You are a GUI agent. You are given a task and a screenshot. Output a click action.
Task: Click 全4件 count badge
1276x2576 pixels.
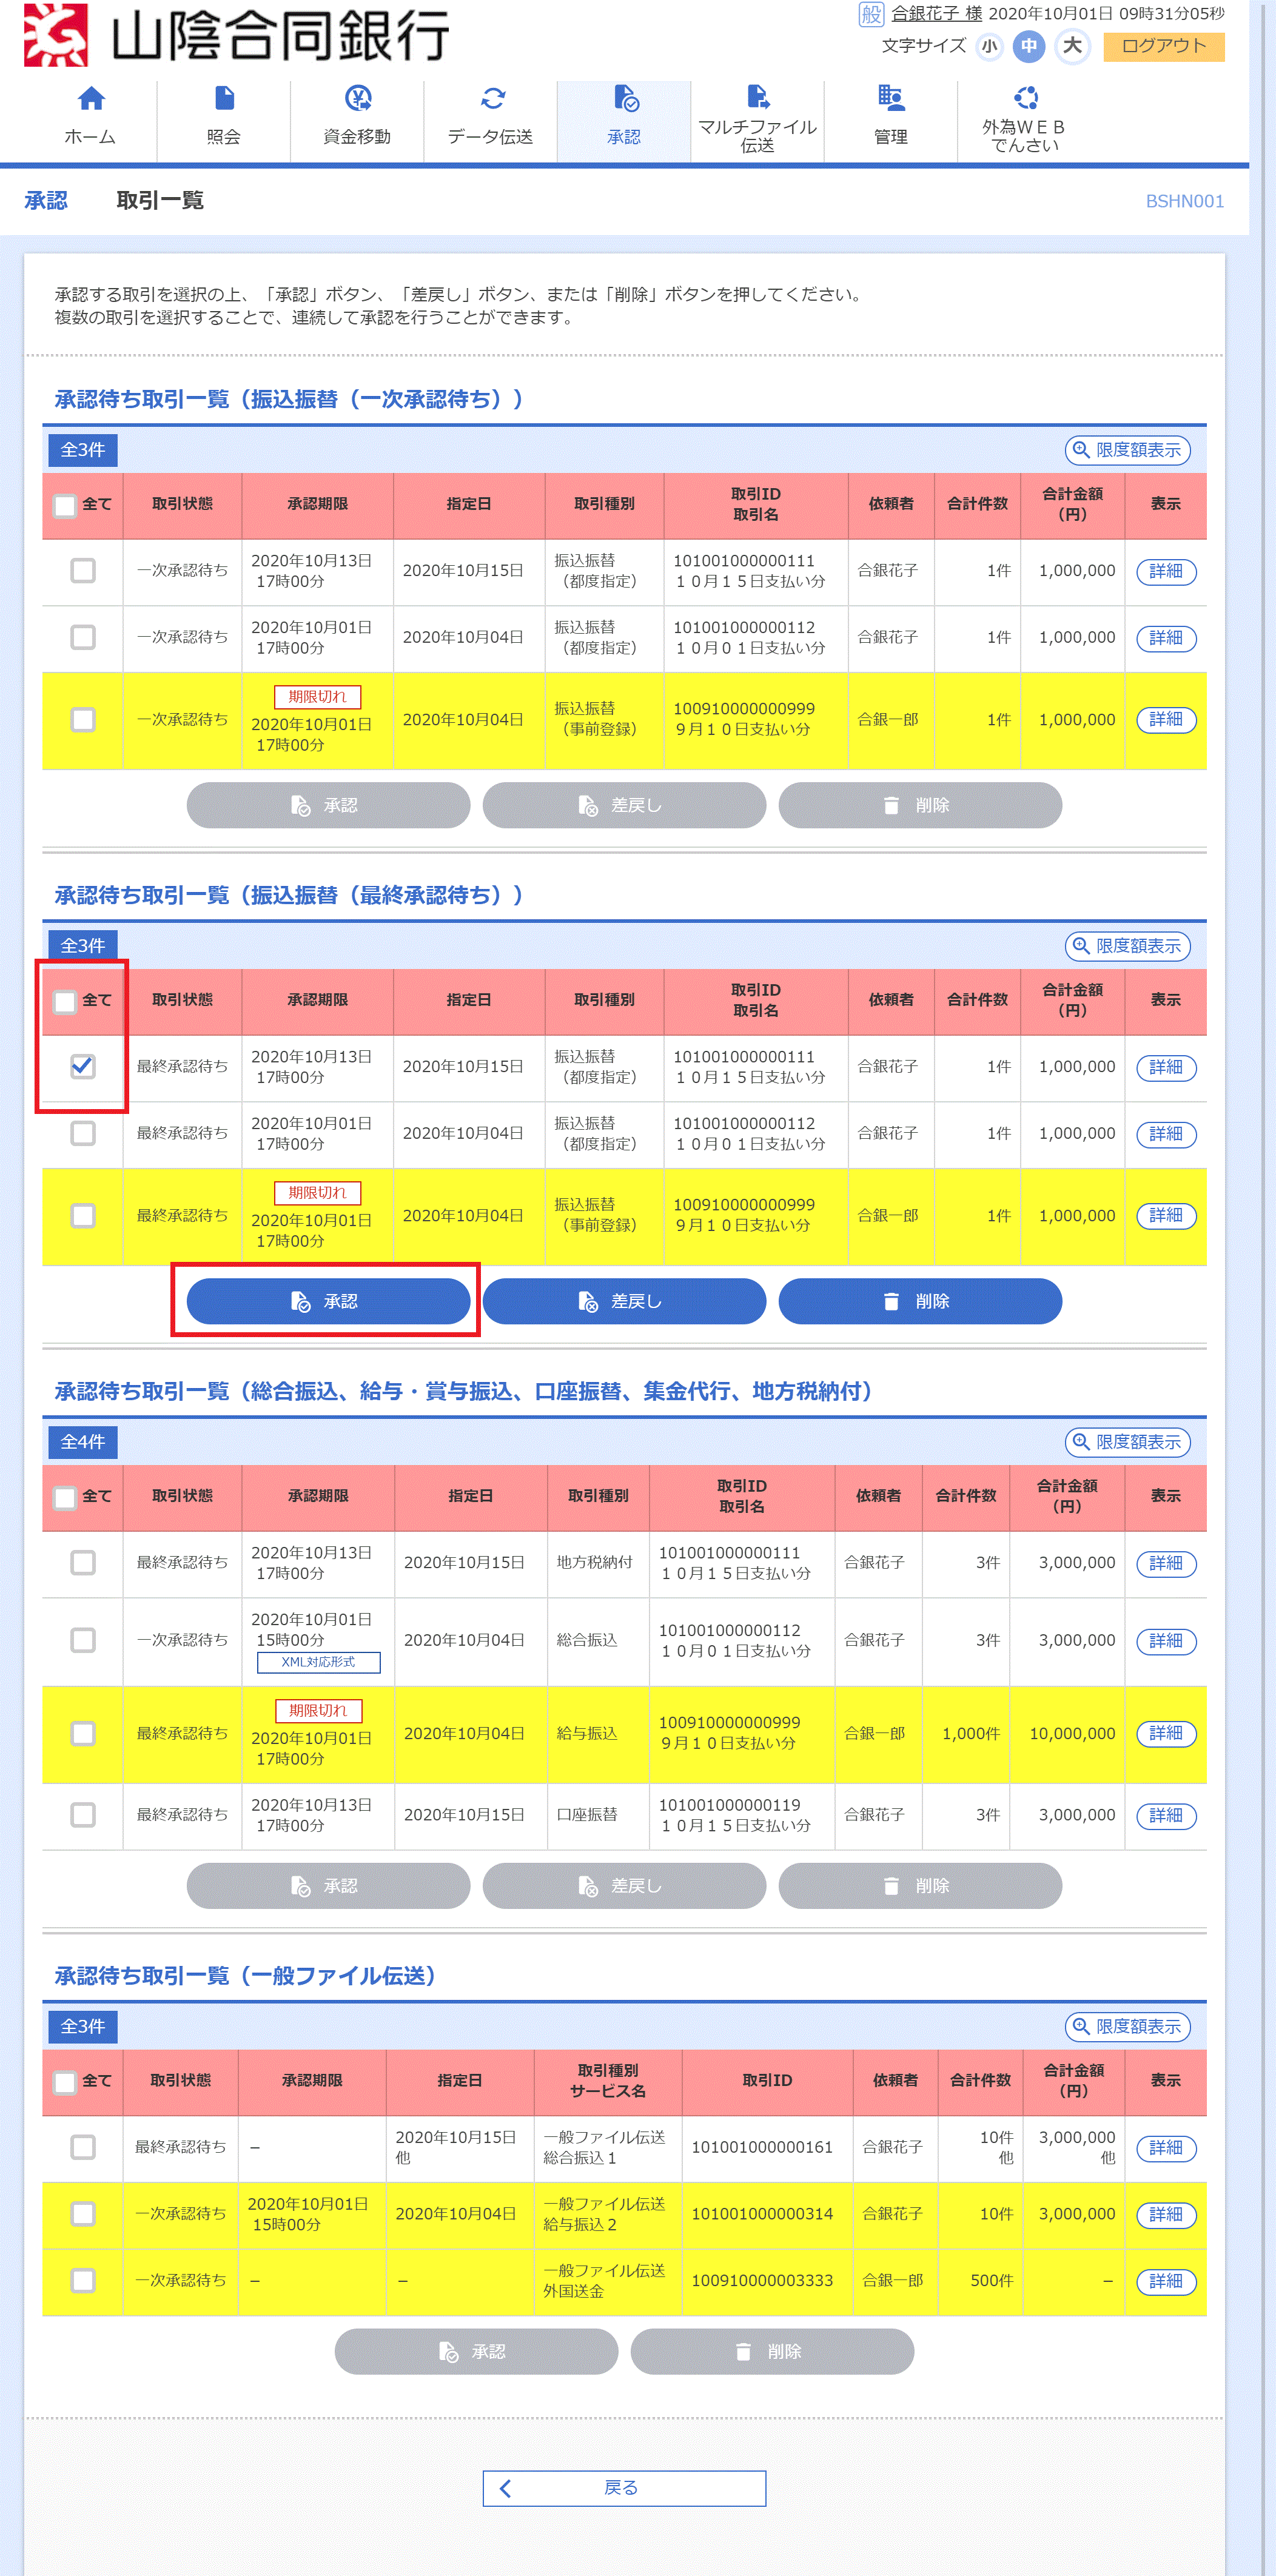[83, 1442]
